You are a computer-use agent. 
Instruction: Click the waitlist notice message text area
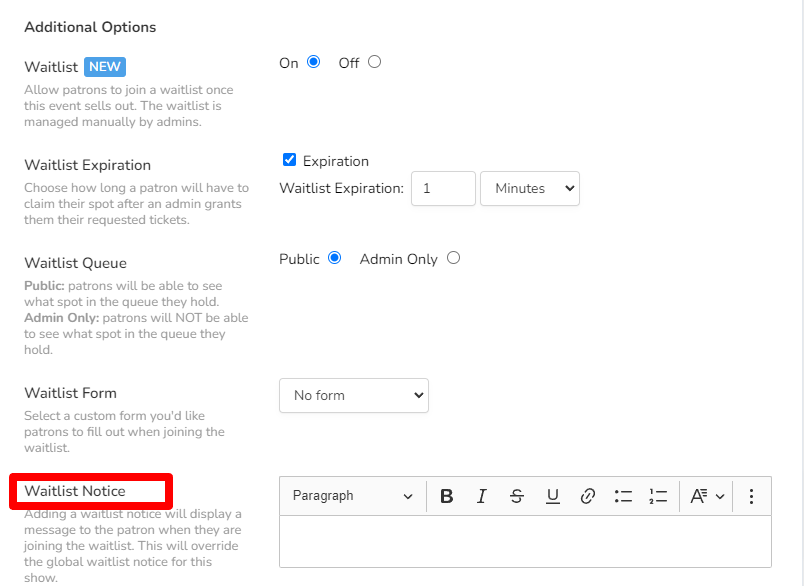pos(524,541)
